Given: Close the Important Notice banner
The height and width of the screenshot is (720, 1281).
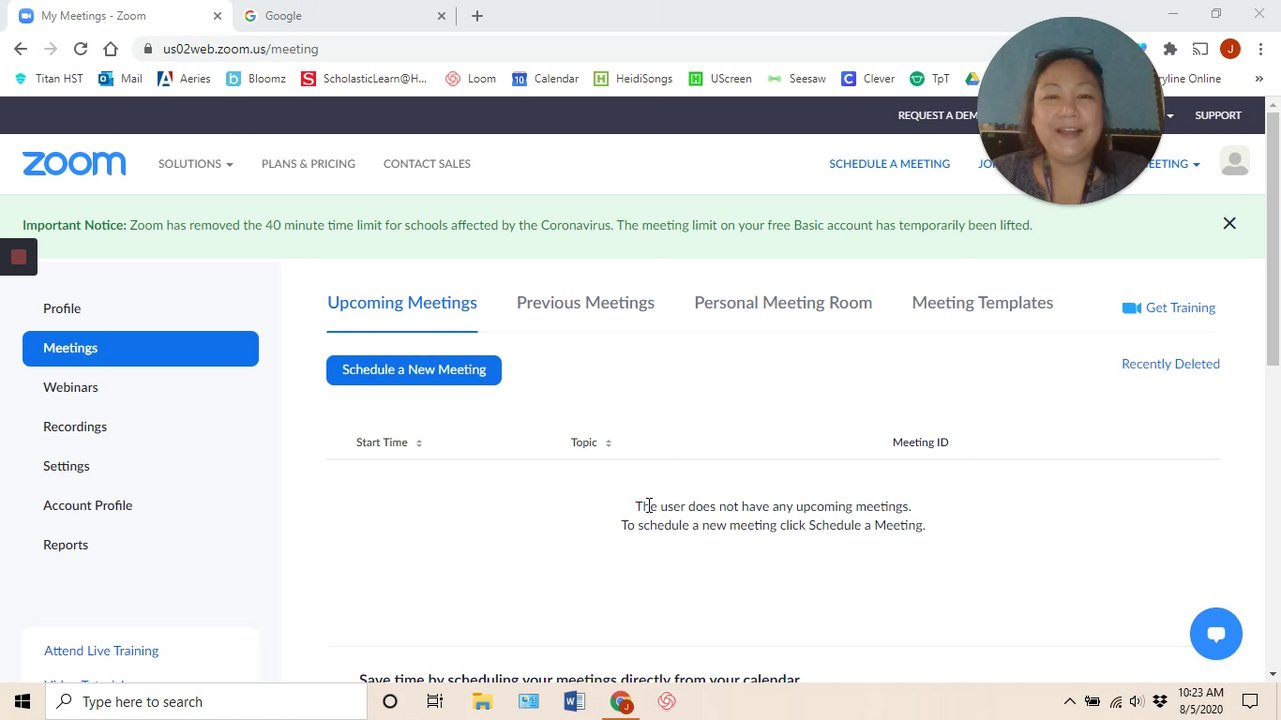Looking at the screenshot, I should coord(1229,223).
